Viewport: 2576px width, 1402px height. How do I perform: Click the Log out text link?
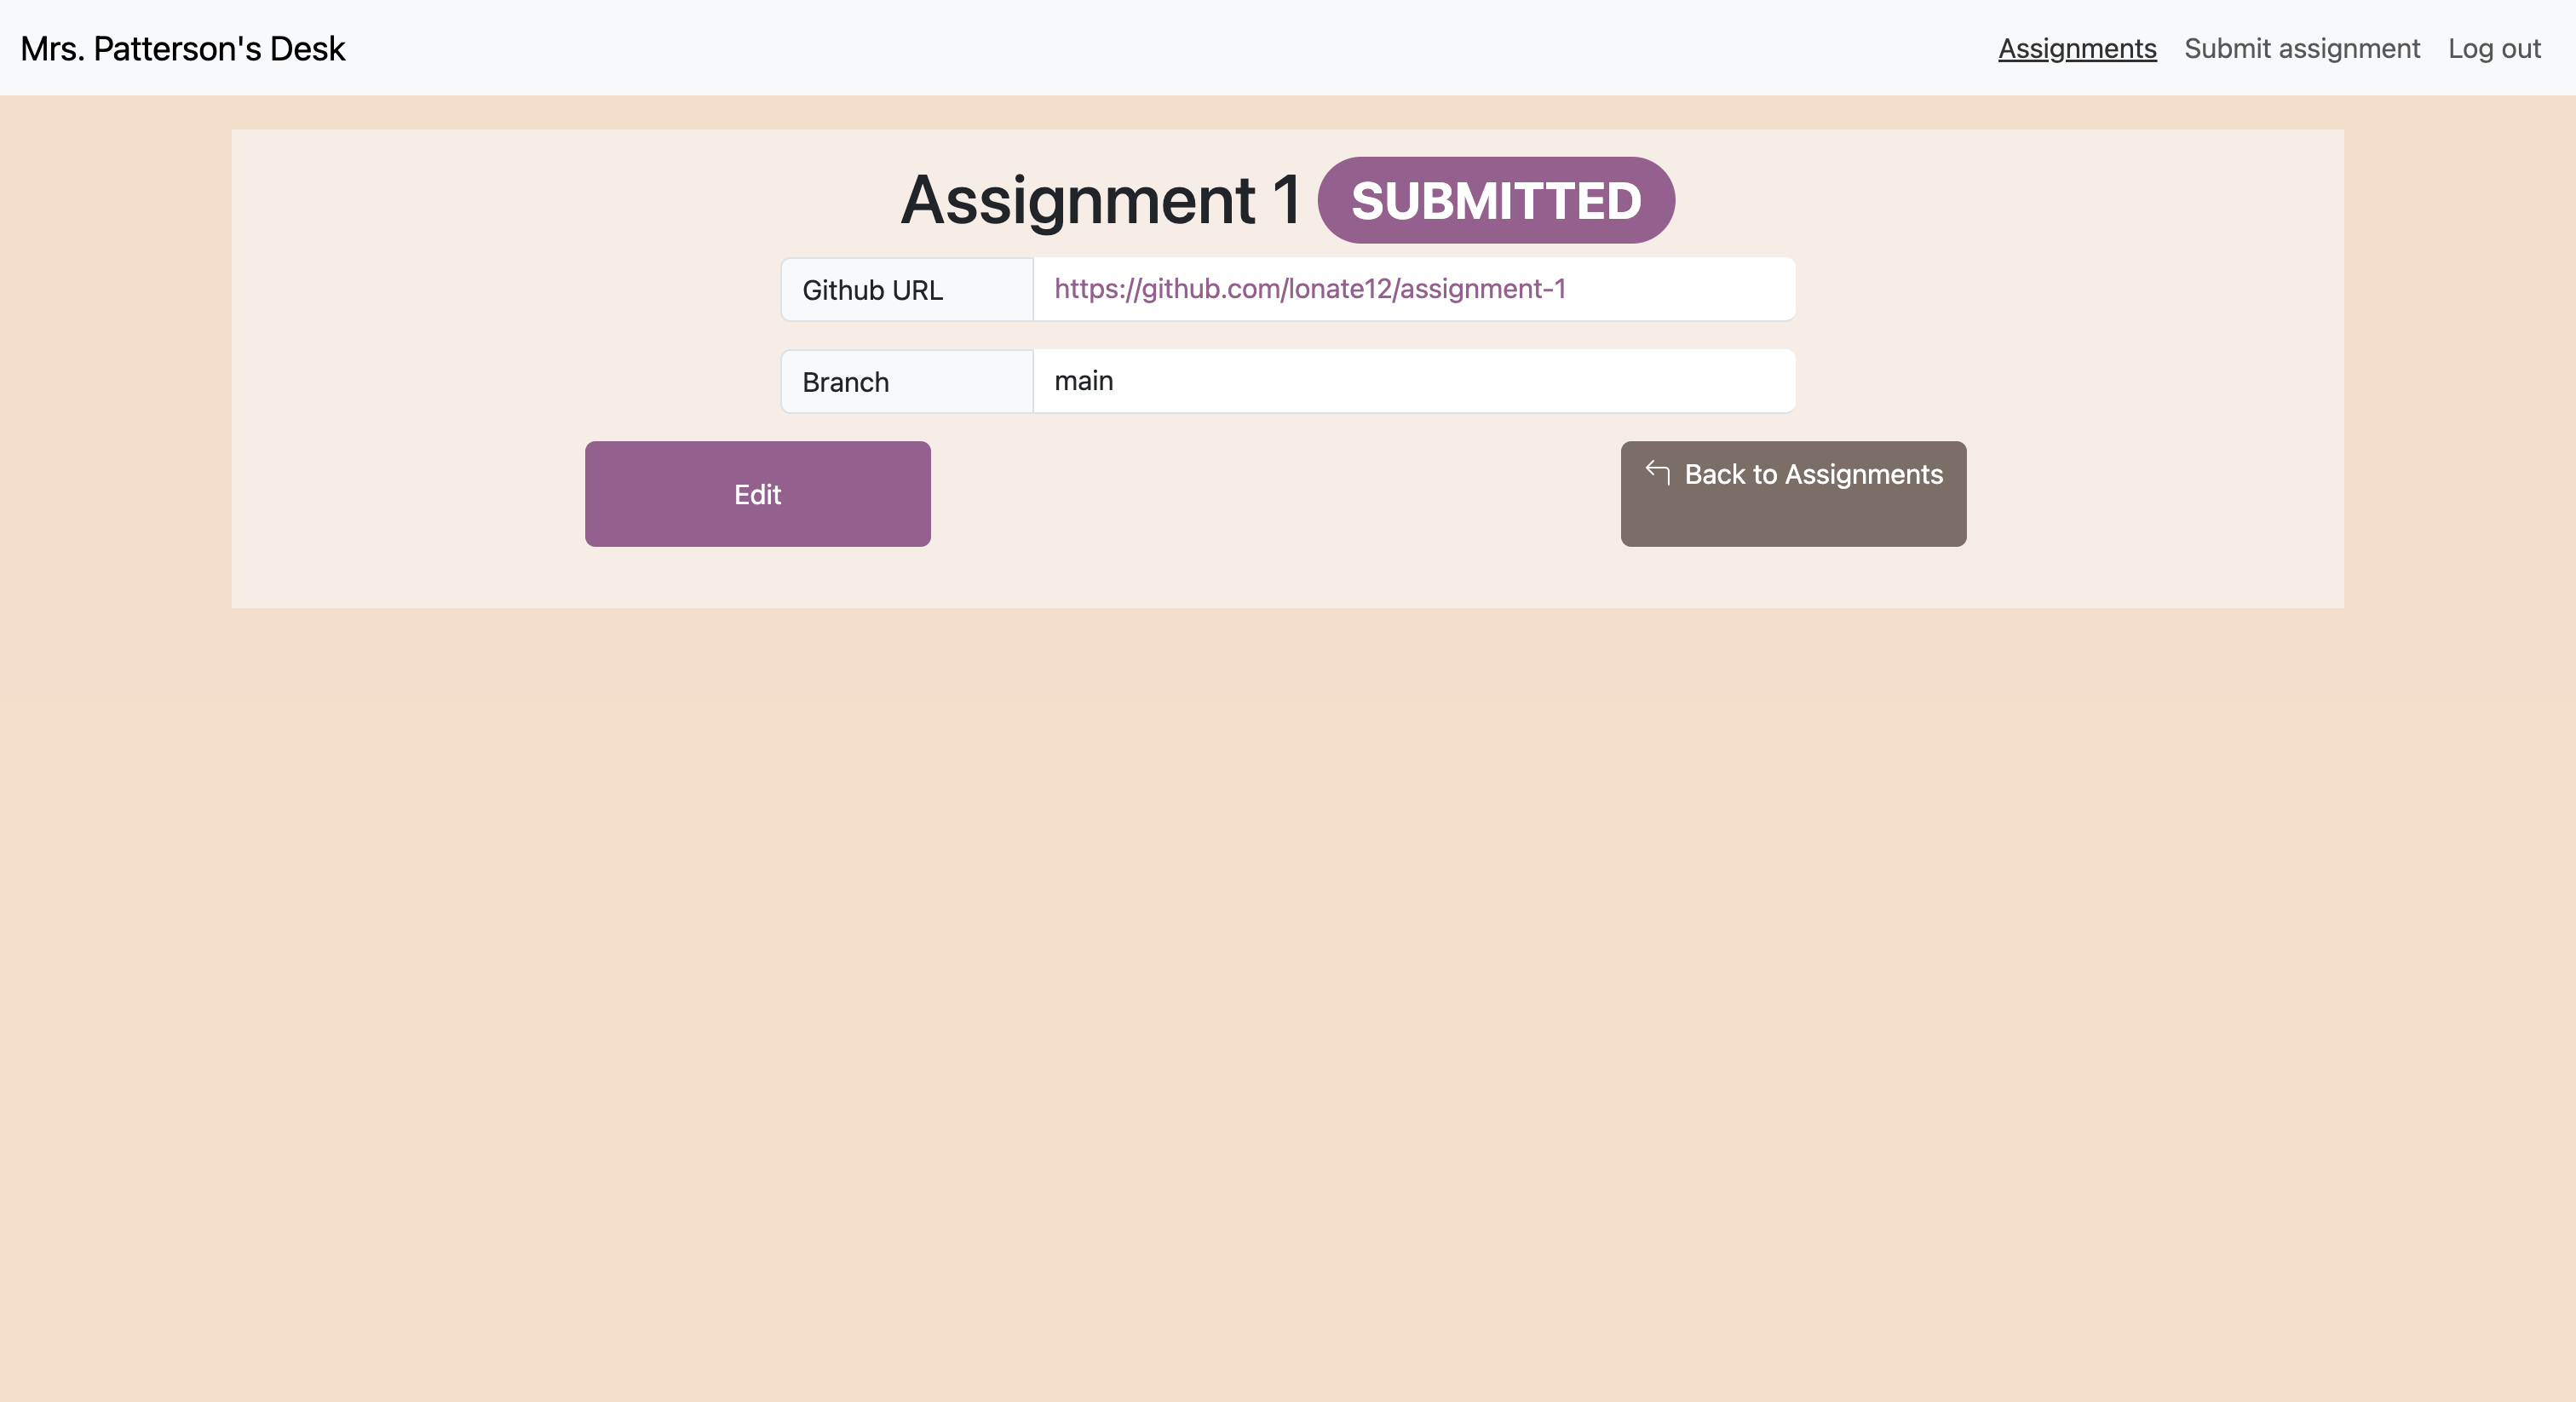coord(2495,47)
